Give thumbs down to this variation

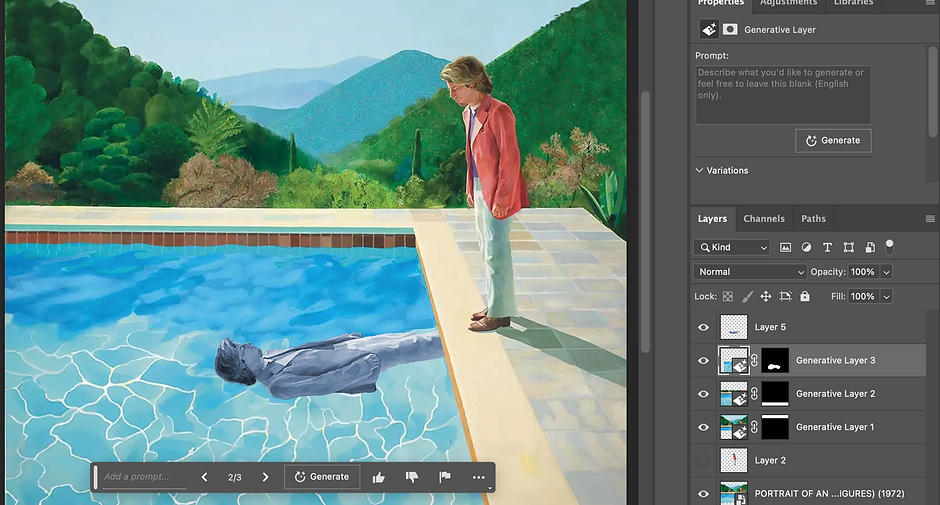(412, 477)
